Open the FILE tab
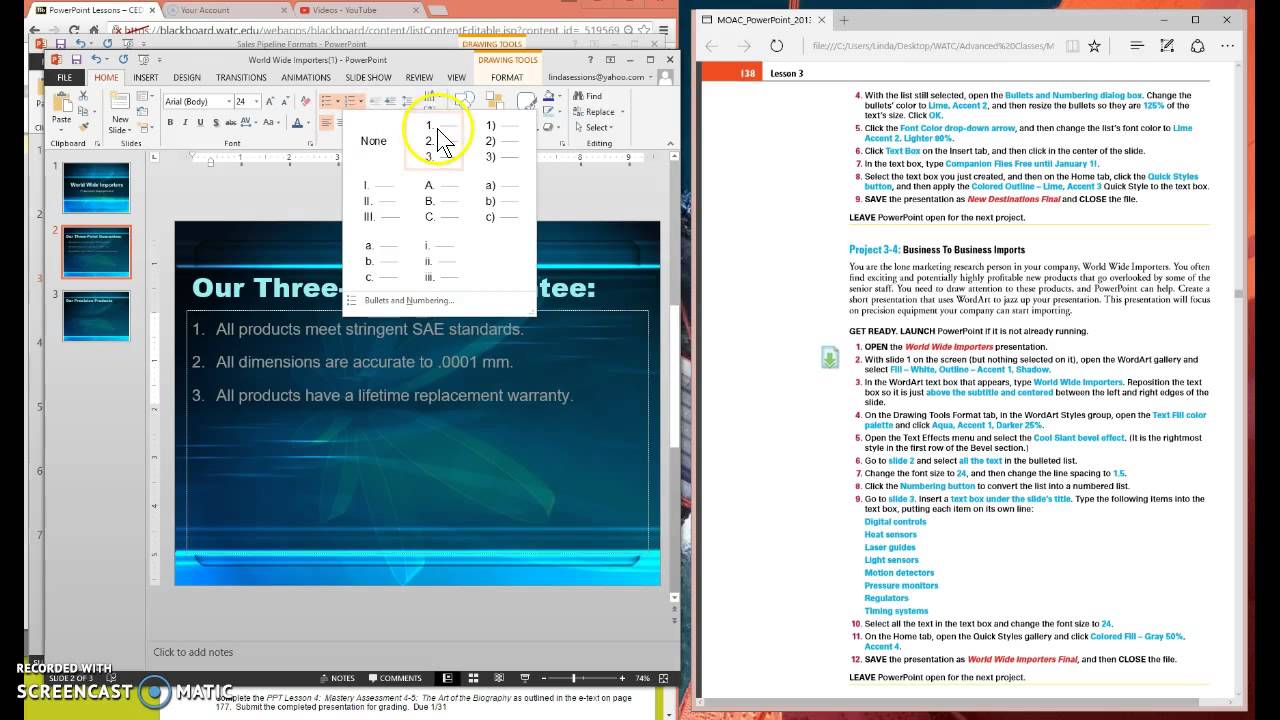Screen dimensions: 1280x720 click(64, 77)
